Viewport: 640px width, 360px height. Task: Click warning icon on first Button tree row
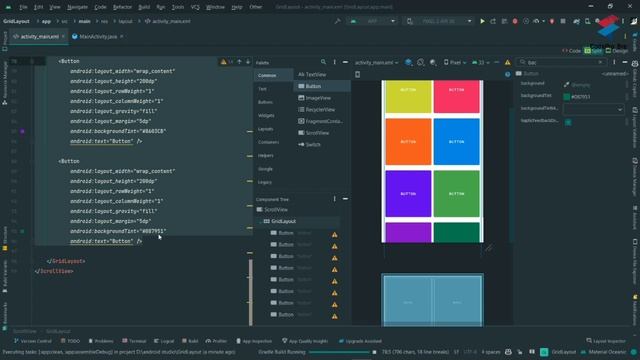tap(335, 235)
